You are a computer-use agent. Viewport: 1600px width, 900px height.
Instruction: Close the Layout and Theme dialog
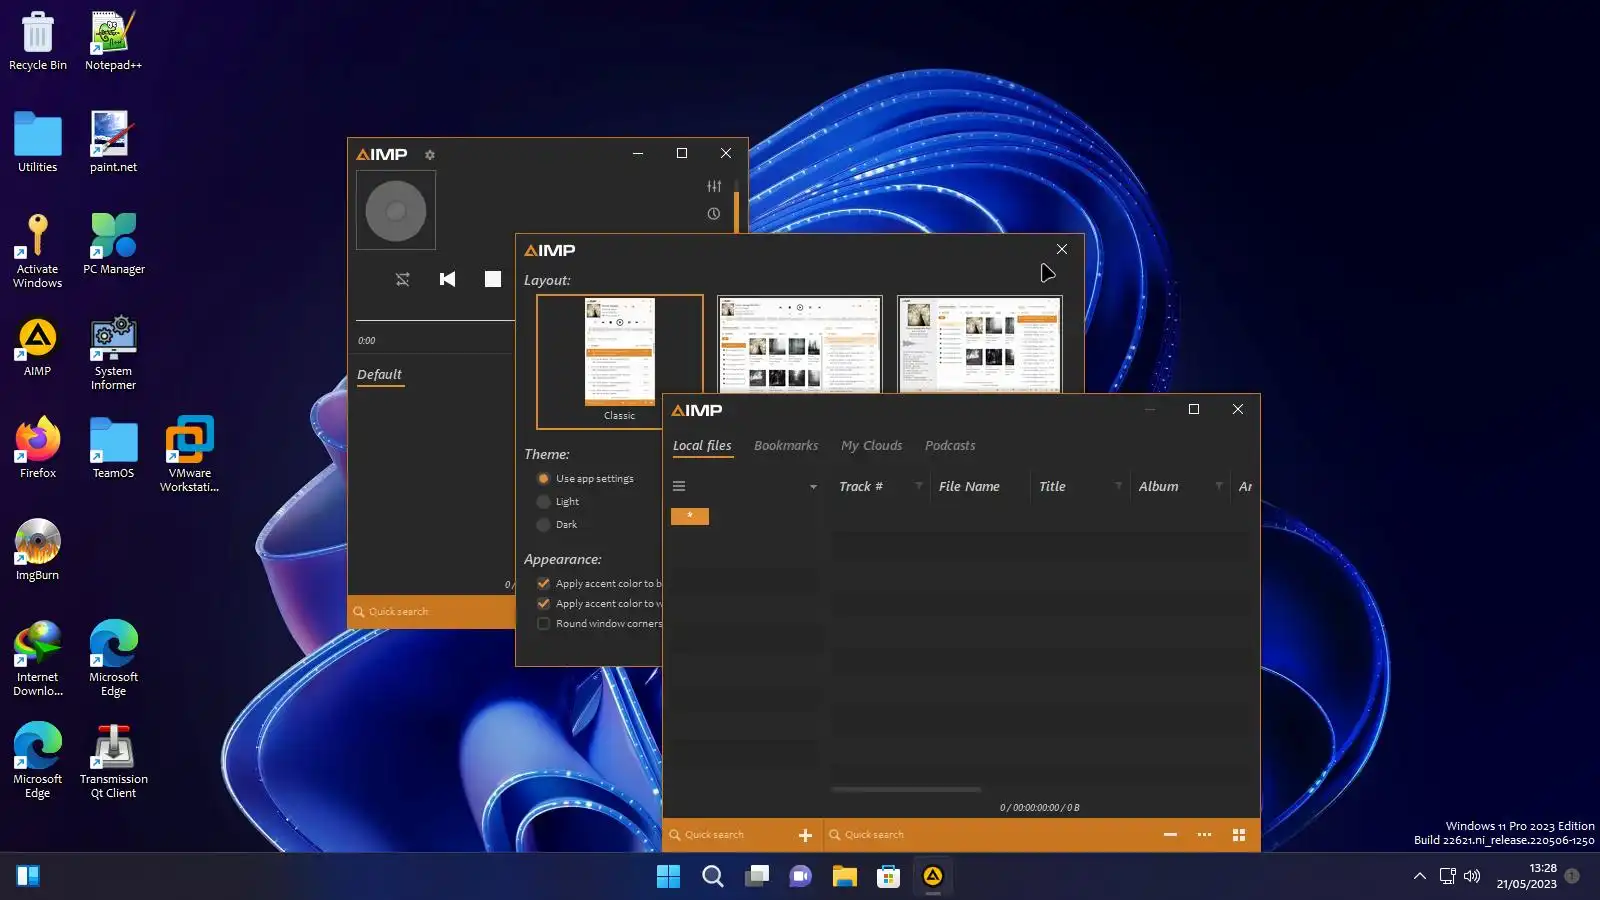coord(1062,249)
